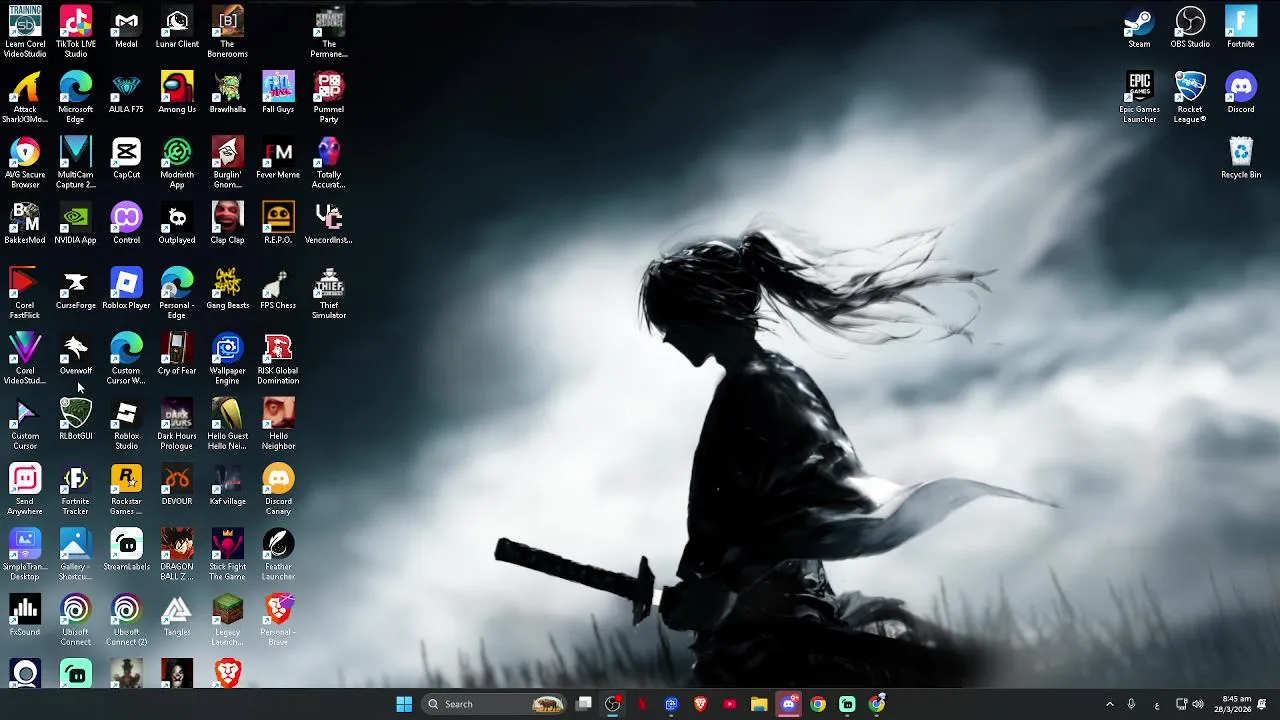Viewport: 1280px width, 720px height.
Task: Click the Recycle Bin icon
Action: 1241,158
